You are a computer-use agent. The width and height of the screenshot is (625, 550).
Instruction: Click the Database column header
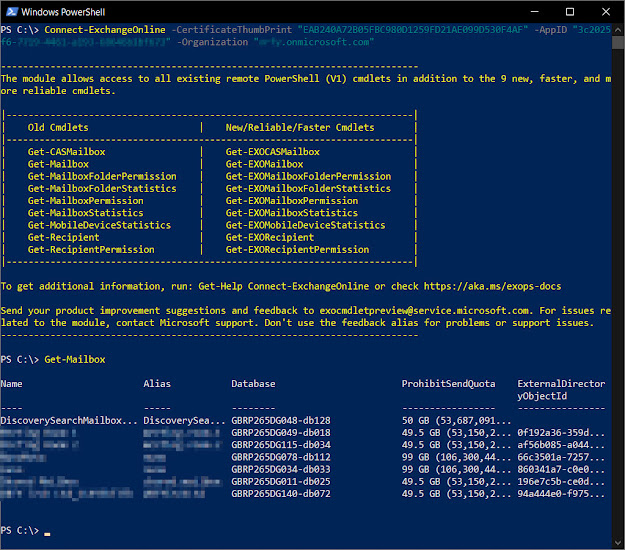coord(253,384)
